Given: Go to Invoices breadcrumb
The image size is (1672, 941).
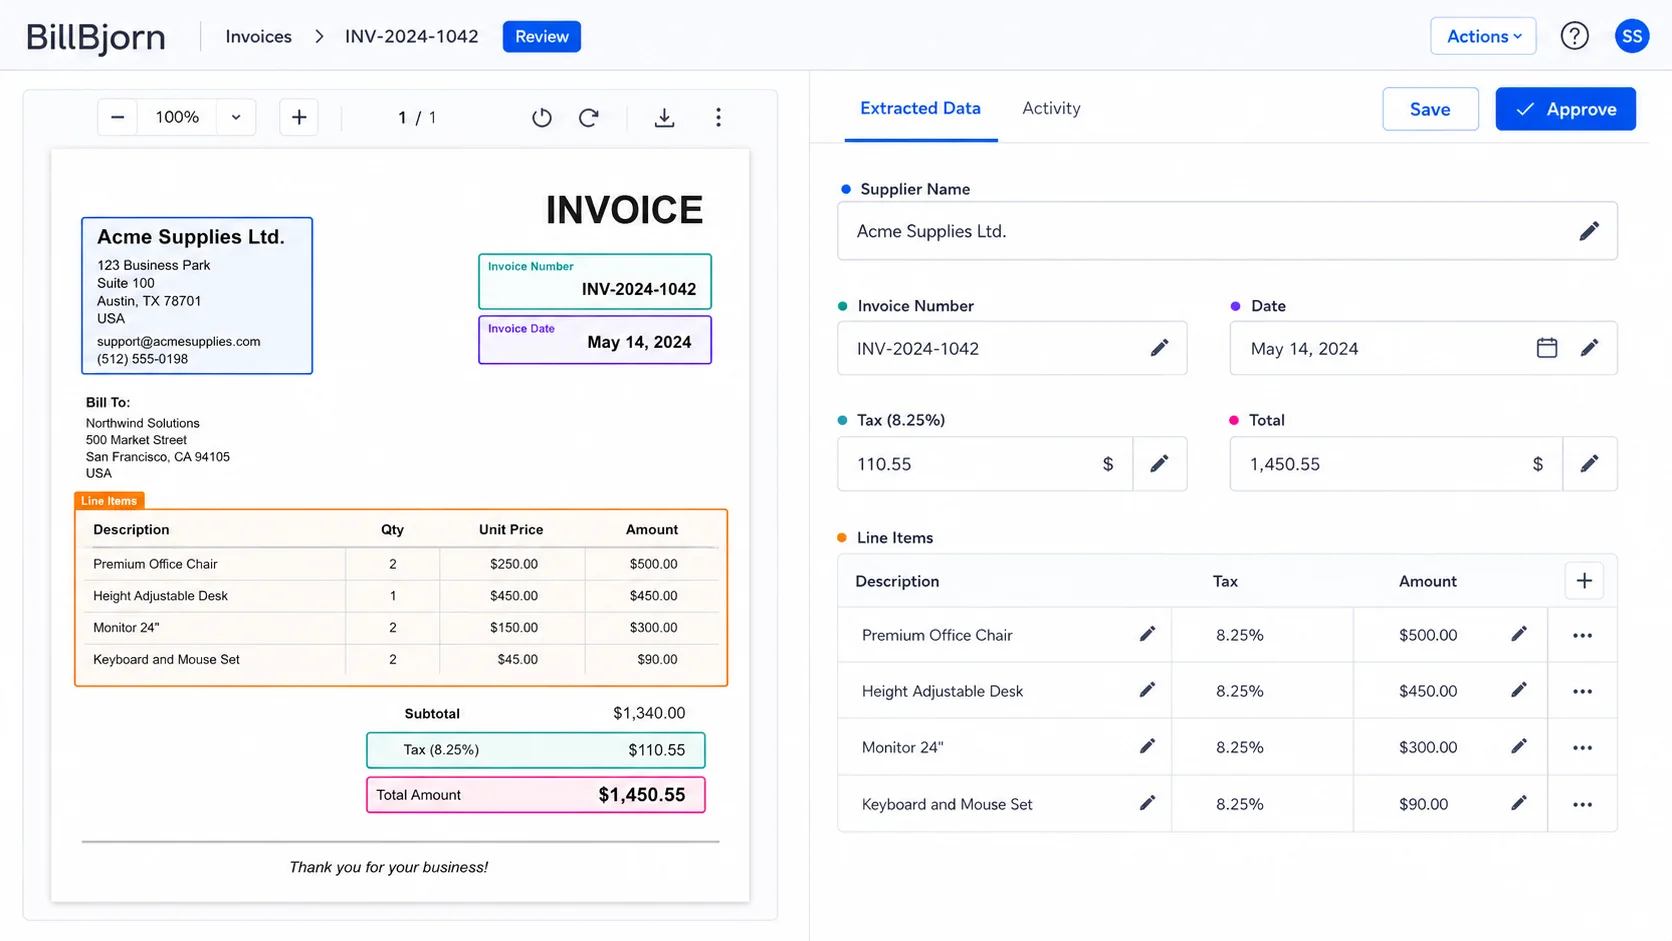Looking at the screenshot, I should [x=258, y=36].
